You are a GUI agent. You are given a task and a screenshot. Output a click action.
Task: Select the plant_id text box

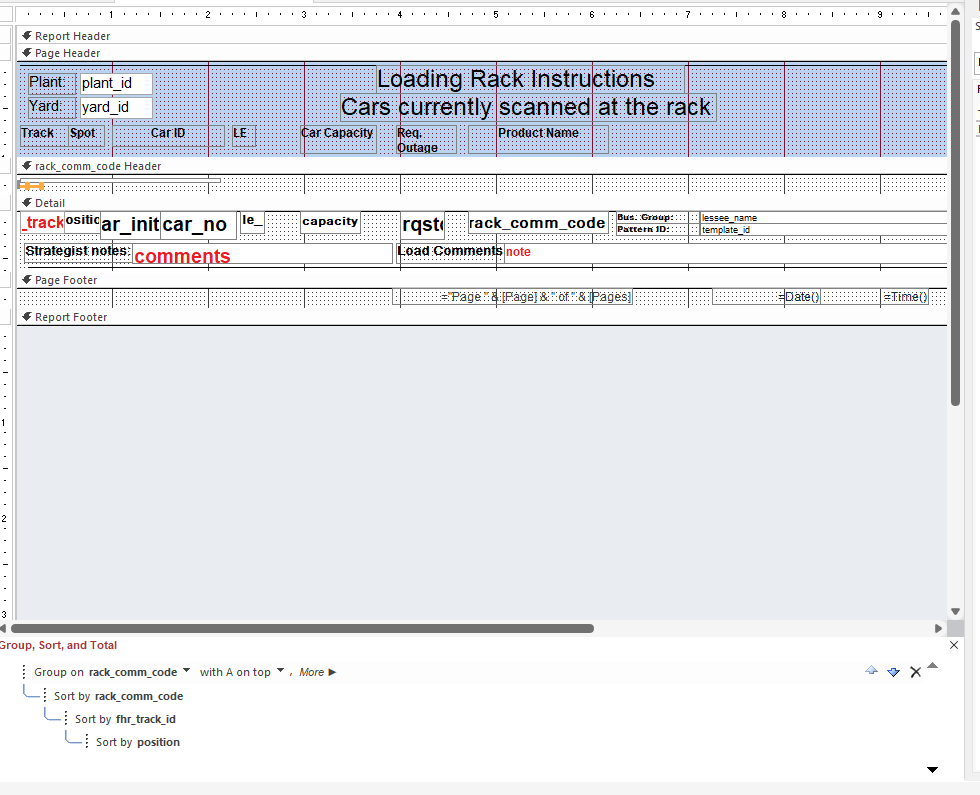(x=116, y=83)
